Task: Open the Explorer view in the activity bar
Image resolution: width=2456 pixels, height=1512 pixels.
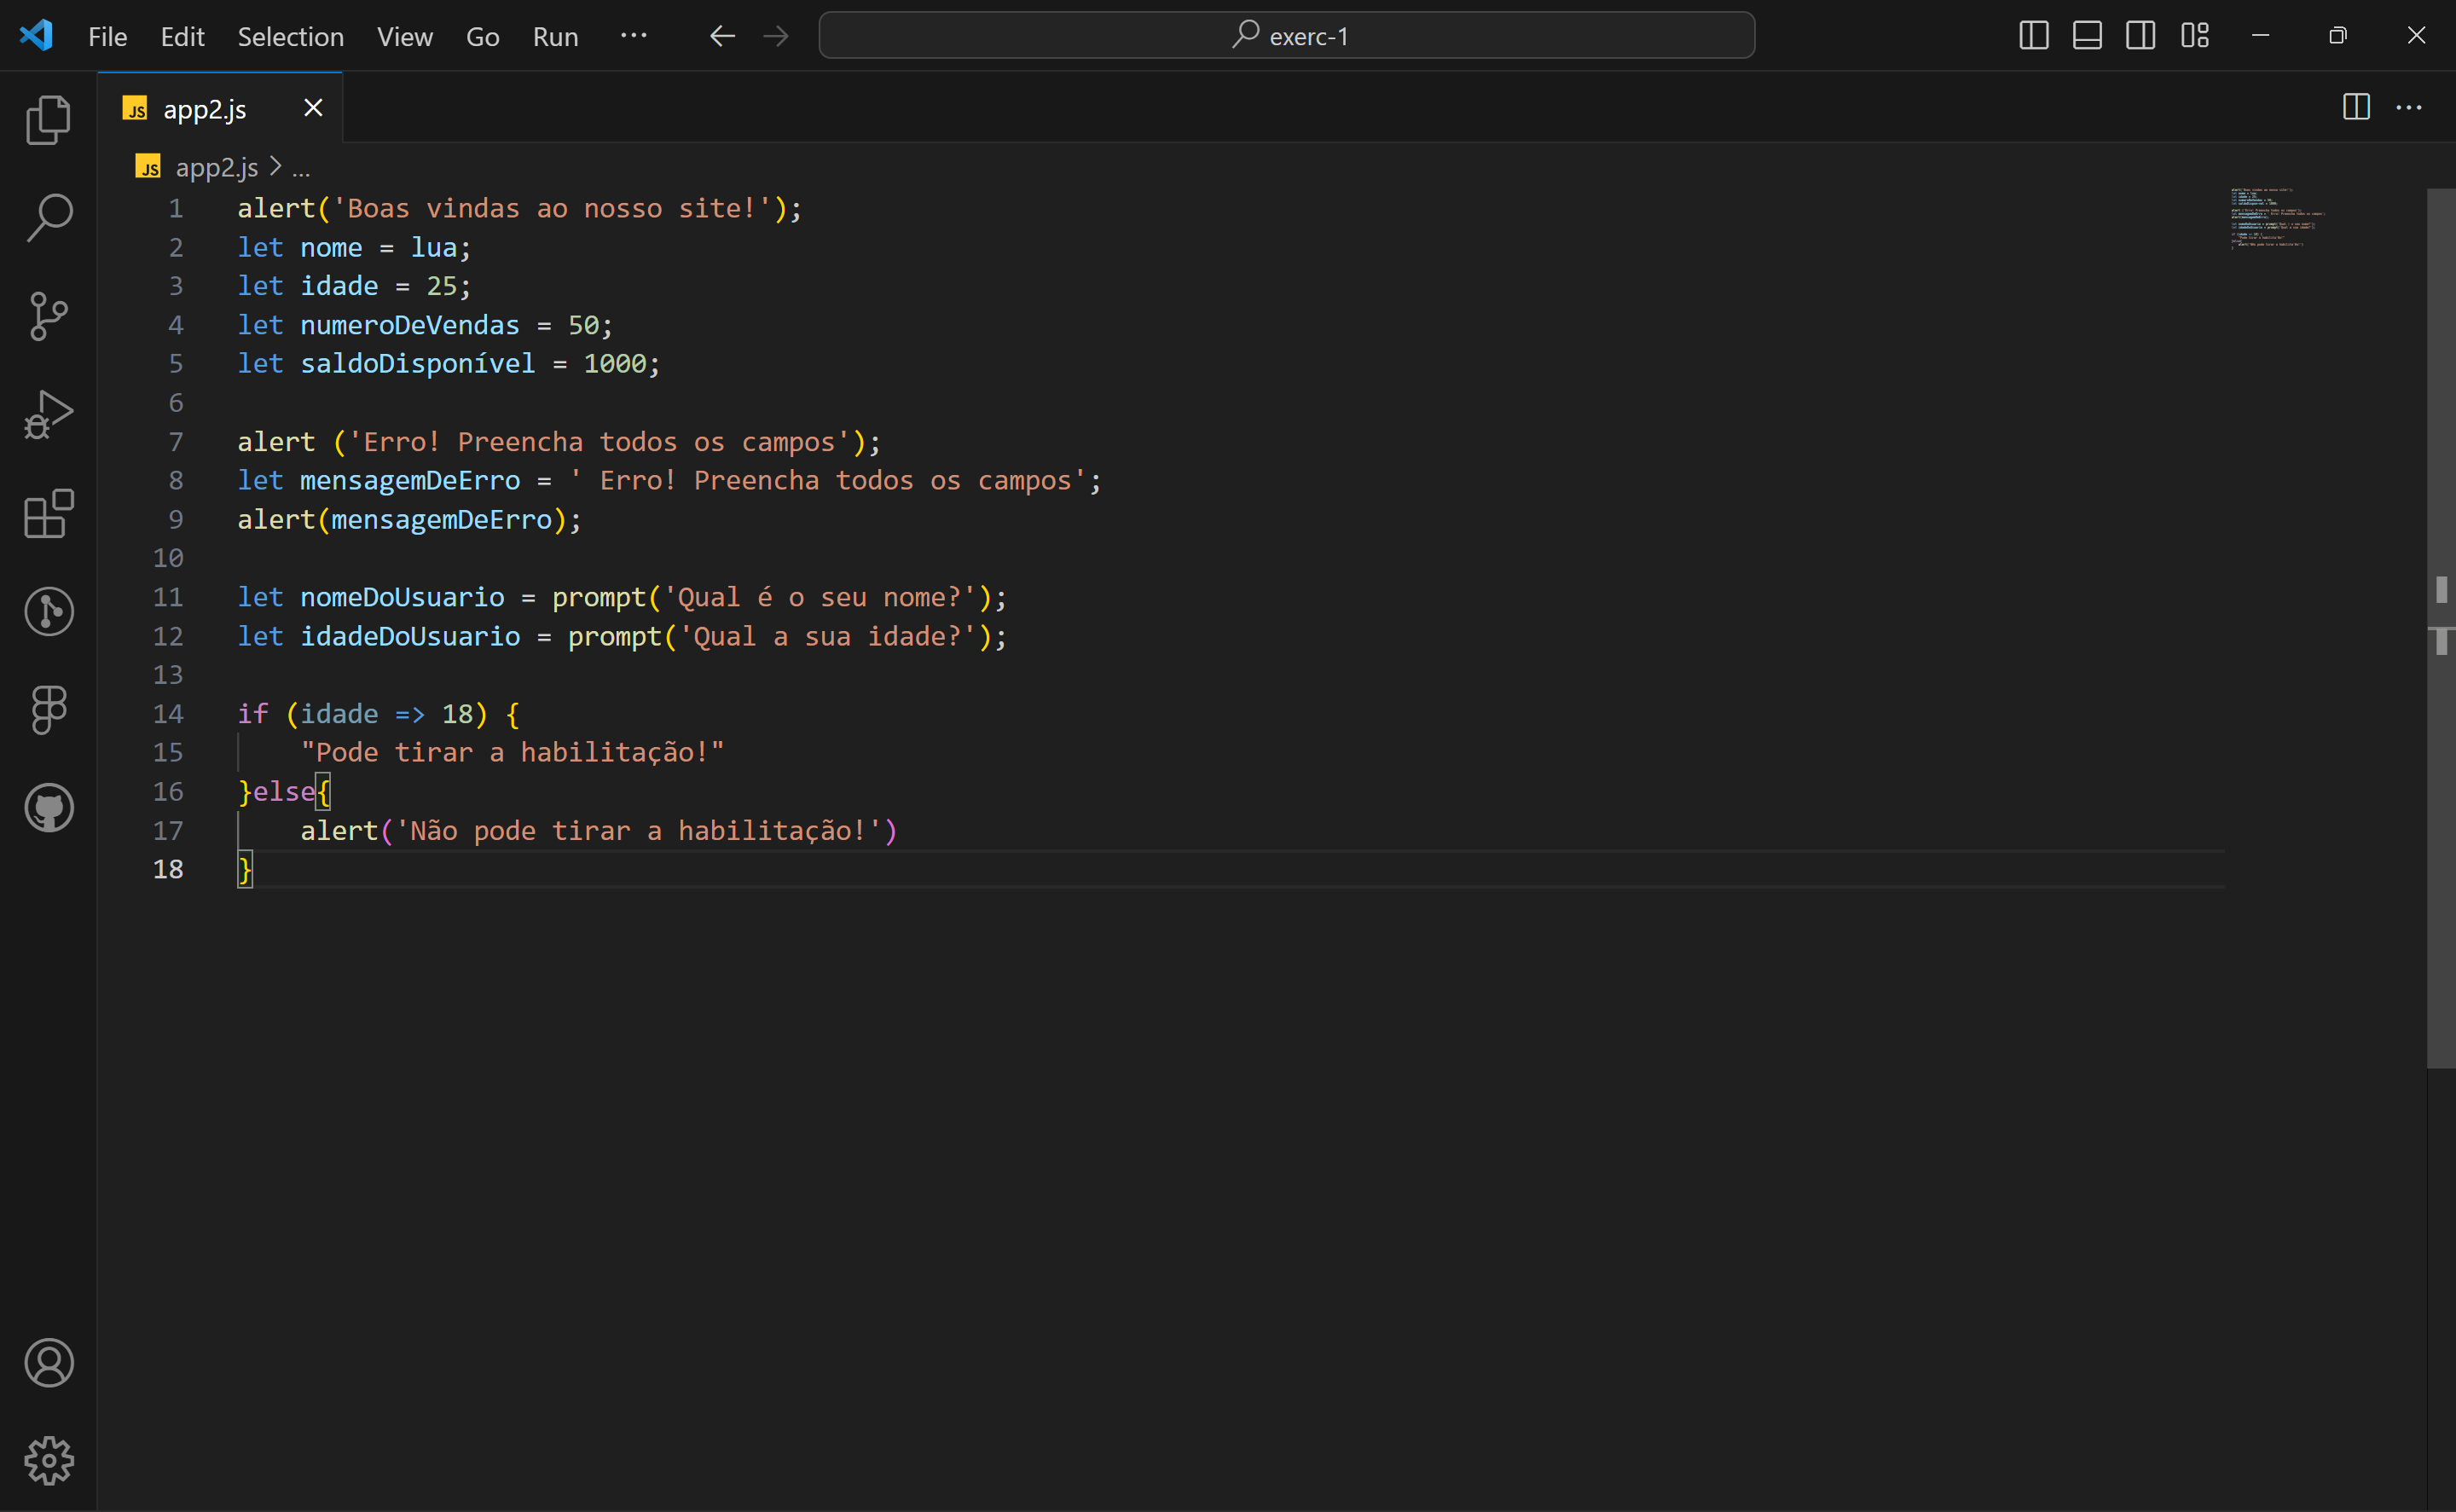Action: click(x=48, y=120)
